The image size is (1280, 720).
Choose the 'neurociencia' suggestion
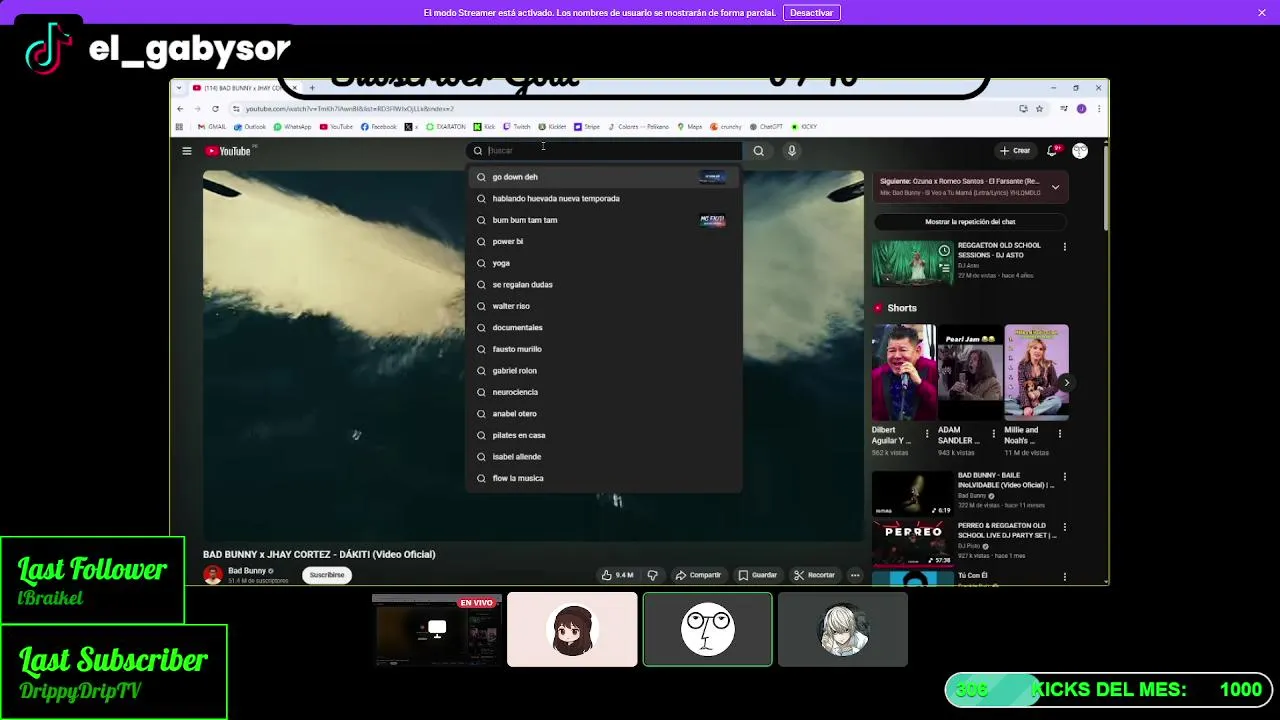(x=604, y=392)
